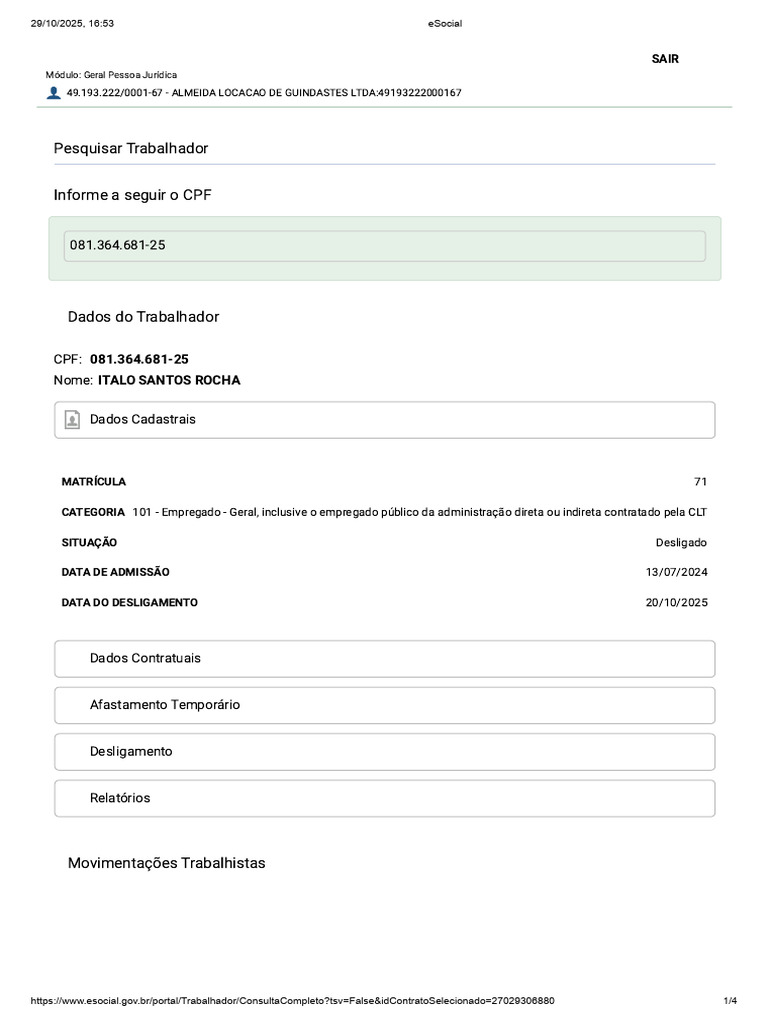Click the Movimentações Trabalhistas heading
Image resolution: width=768 pixels, height=1024 pixels.
167,863
